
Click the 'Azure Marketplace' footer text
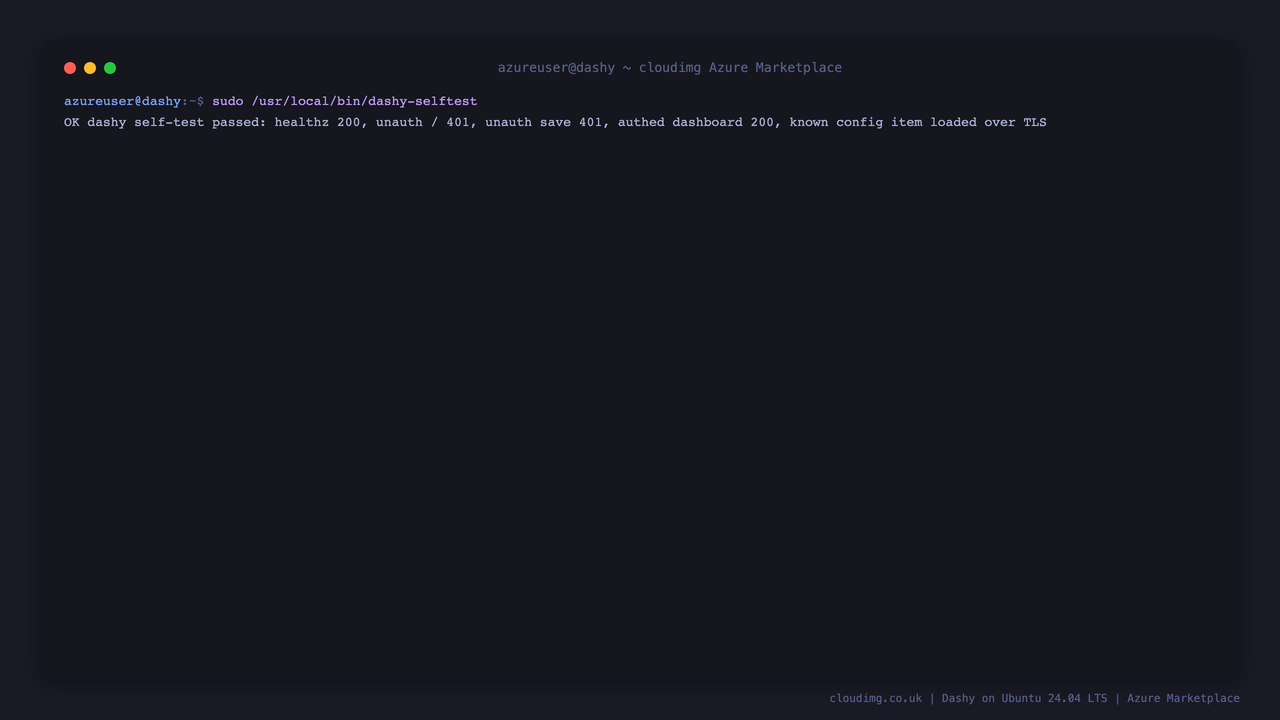pyautogui.click(x=1183, y=698)
